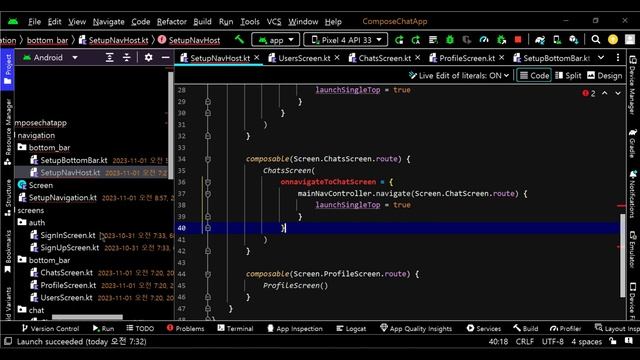Image resolution: width=640 pixels, height=360 pixels.
Task: Open Notifications tool window on right
Action: [x=633, y=194]
